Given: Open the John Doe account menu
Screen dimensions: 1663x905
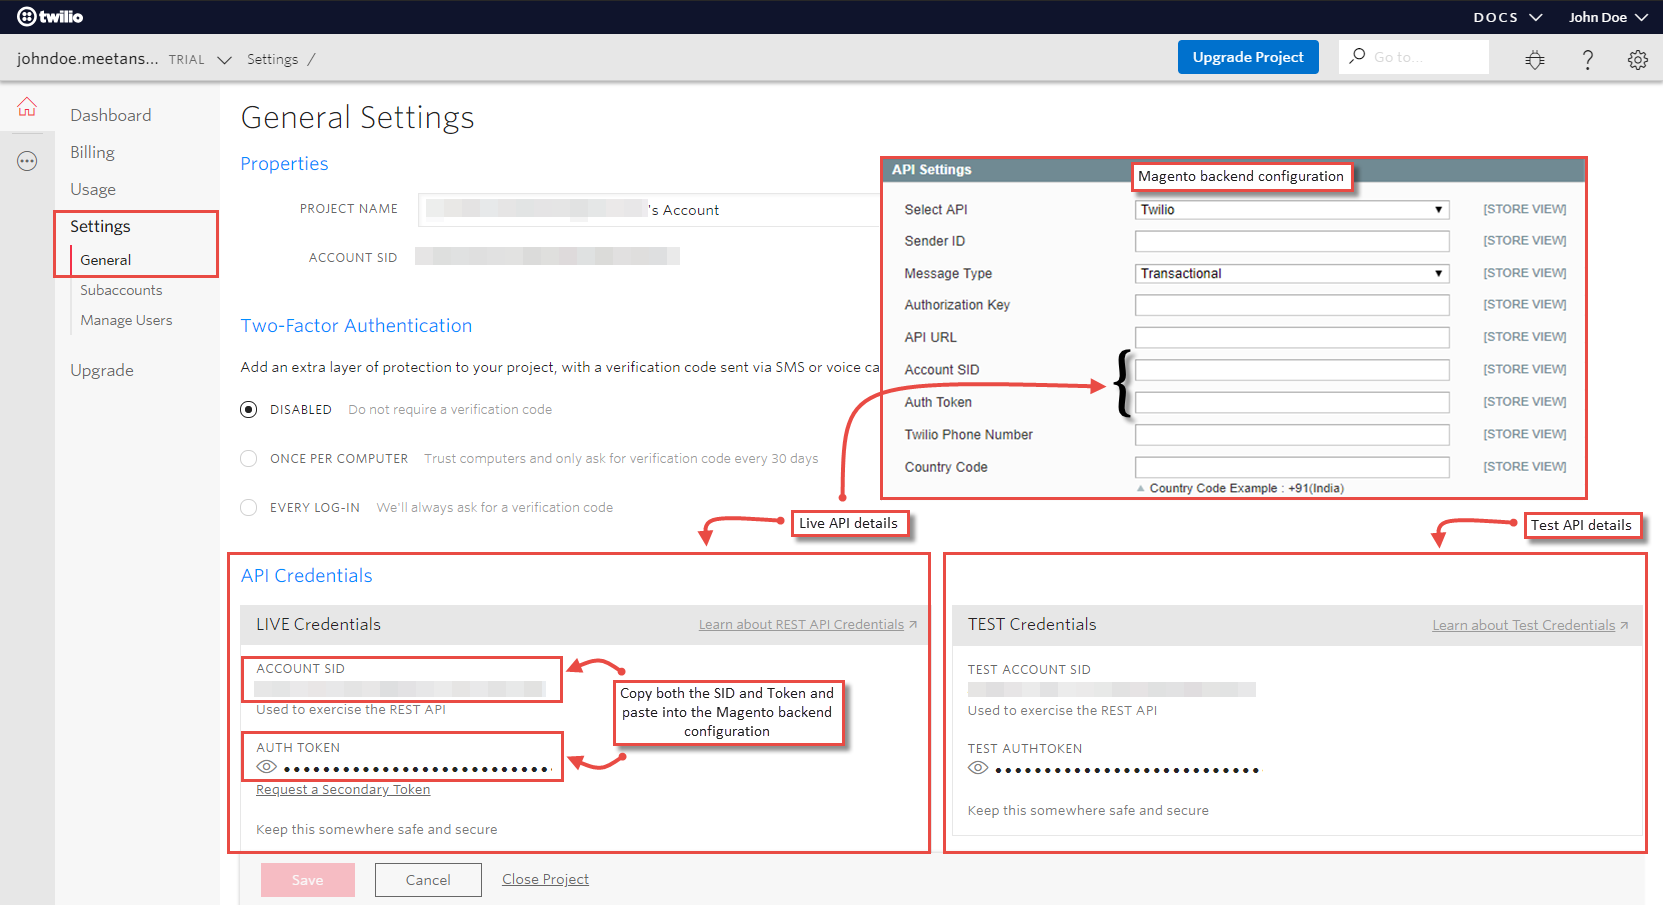Looking at the screenshot, I should coord(1608,17).
